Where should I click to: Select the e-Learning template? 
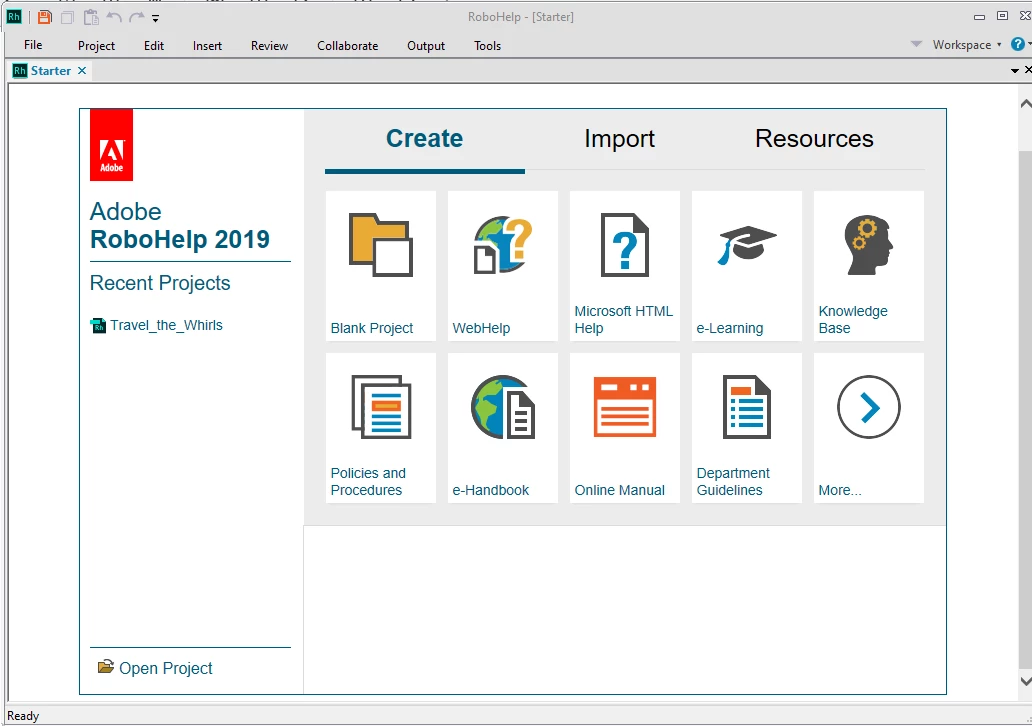747,266
